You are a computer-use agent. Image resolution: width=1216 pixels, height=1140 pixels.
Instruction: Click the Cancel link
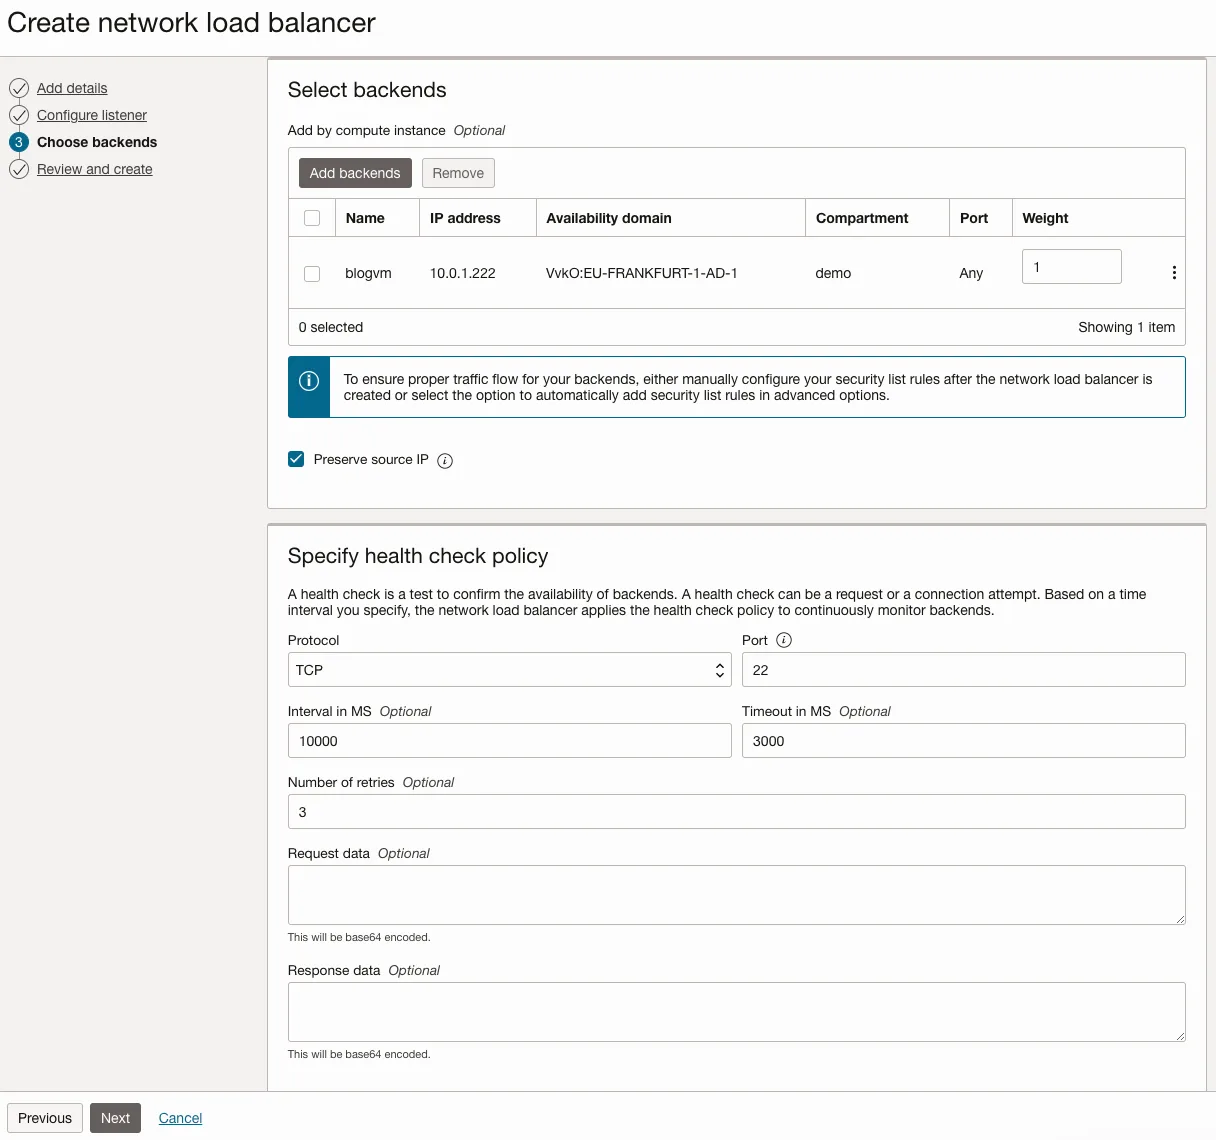(180, 1118)
